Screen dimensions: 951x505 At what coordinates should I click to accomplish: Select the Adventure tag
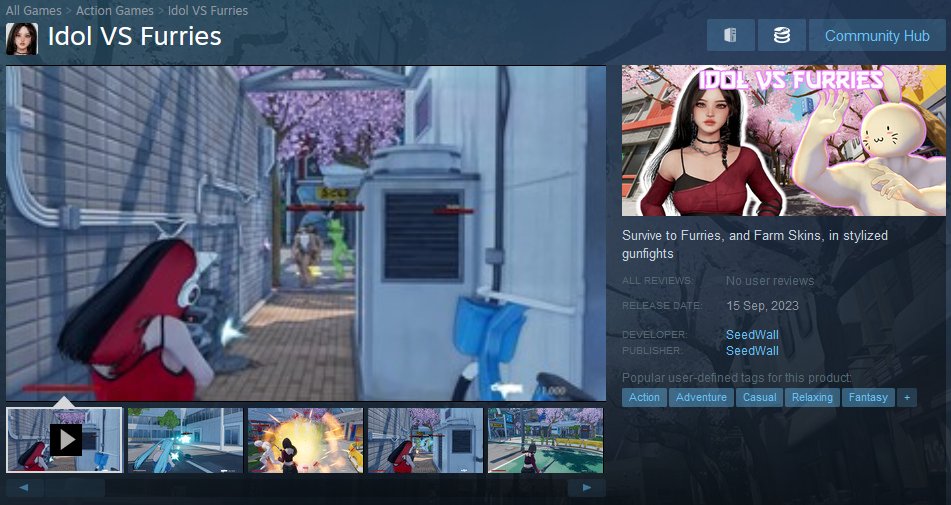701,398
